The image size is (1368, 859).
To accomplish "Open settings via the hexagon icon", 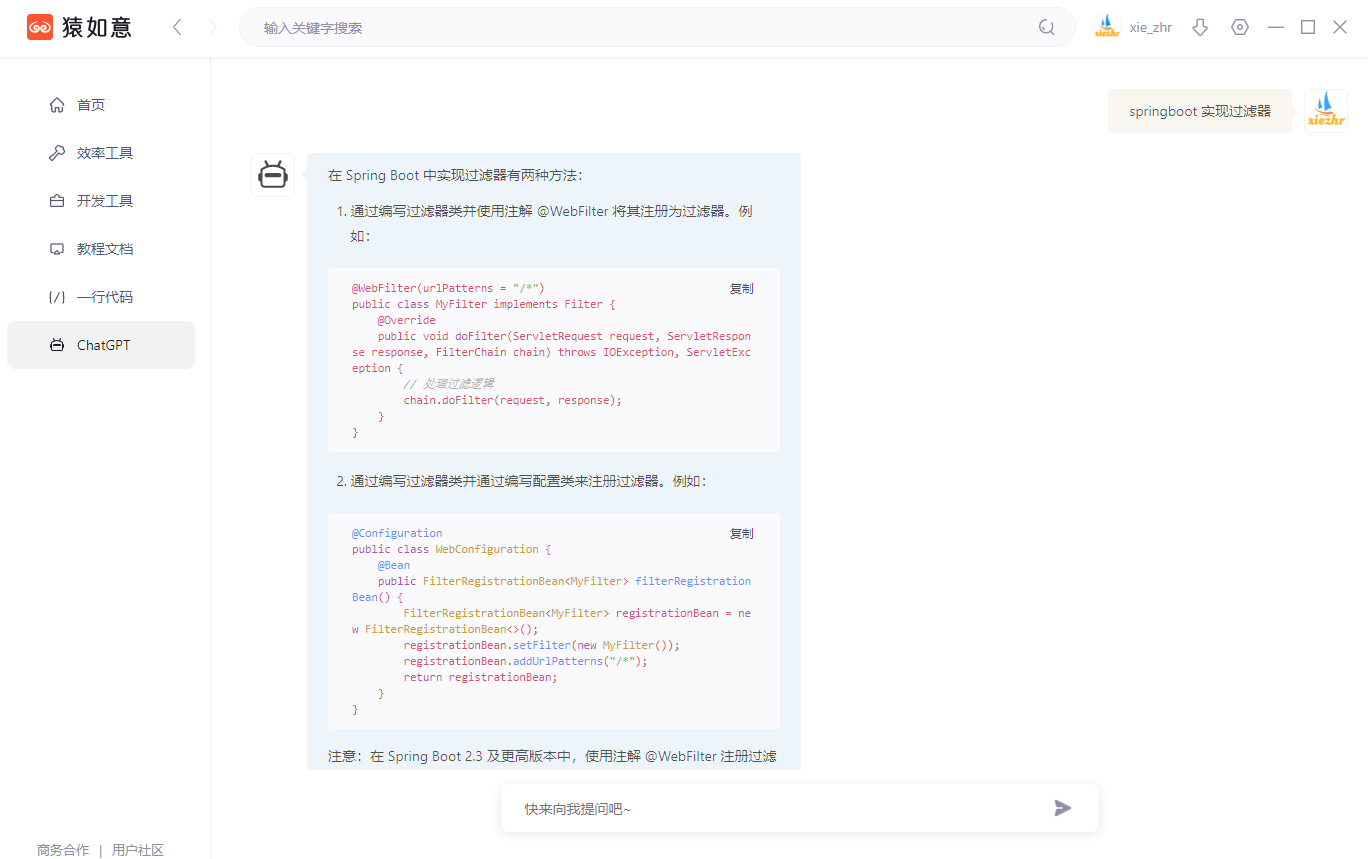I will (x=1240, y=28).
